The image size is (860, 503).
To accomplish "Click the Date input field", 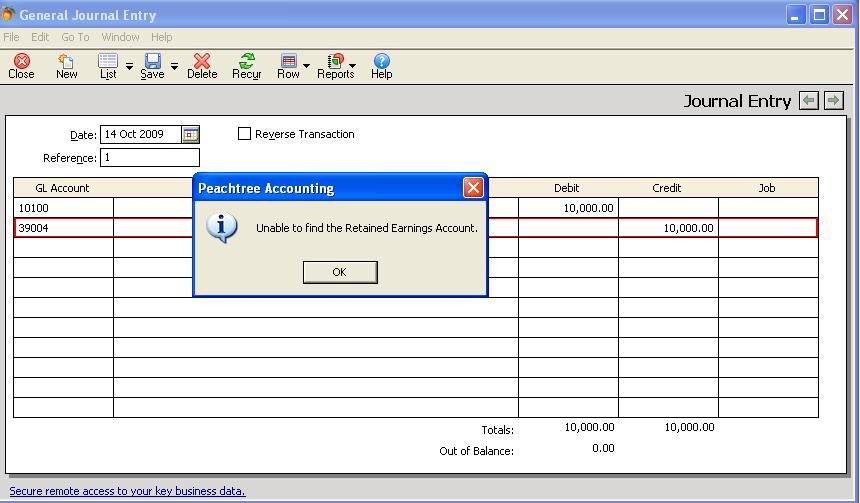I will [141, 134].
